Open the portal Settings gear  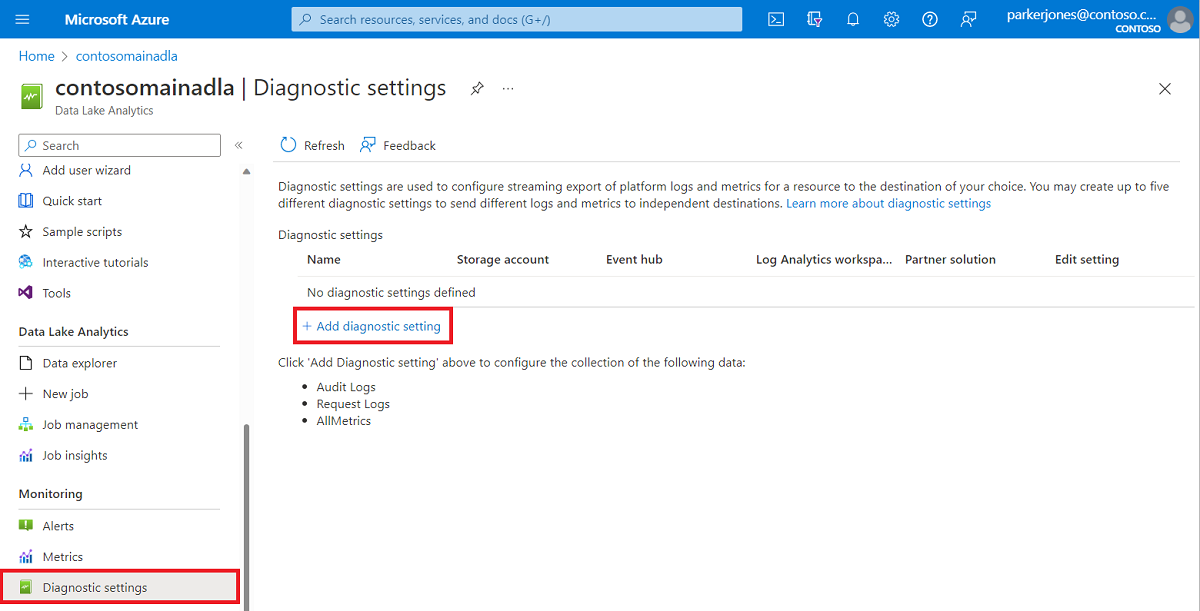[x=891, y=19]
